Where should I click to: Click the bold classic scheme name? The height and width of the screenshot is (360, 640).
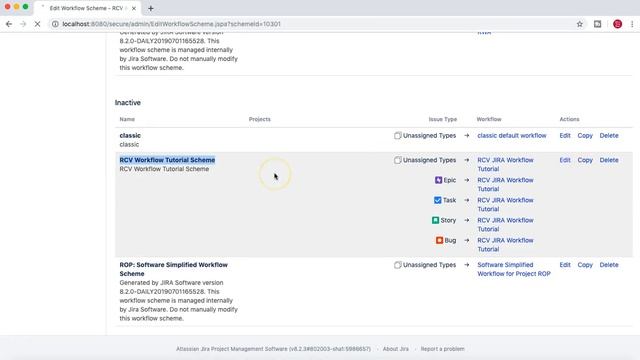(x=130, y=136)
